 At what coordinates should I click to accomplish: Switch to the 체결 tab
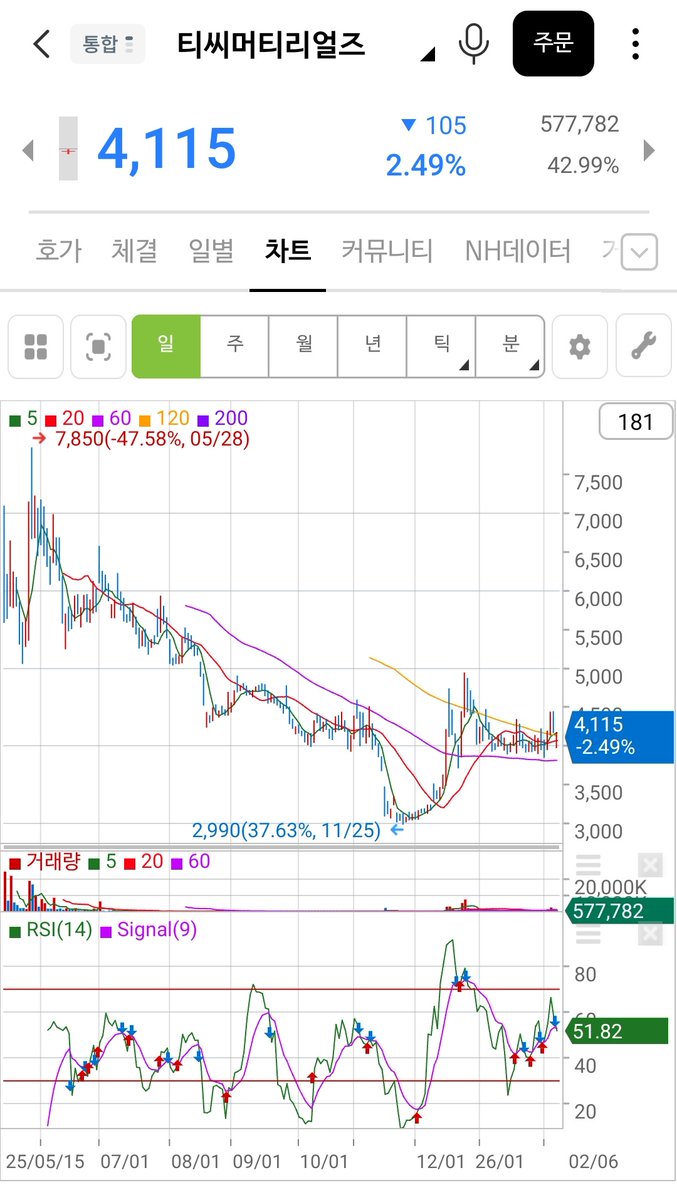[x=135, y=250]
